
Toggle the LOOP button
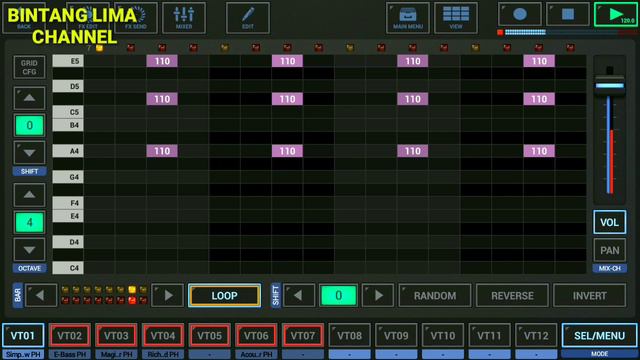pyautogui.click(x=224, y=296)
